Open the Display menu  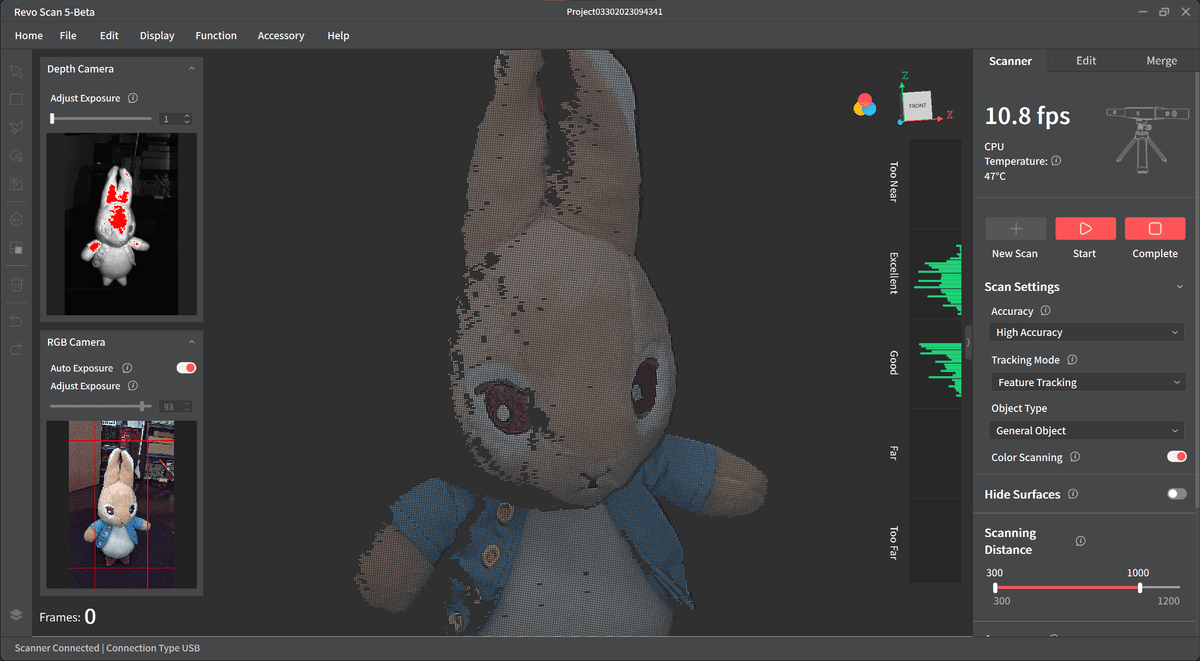coord(157,36)
